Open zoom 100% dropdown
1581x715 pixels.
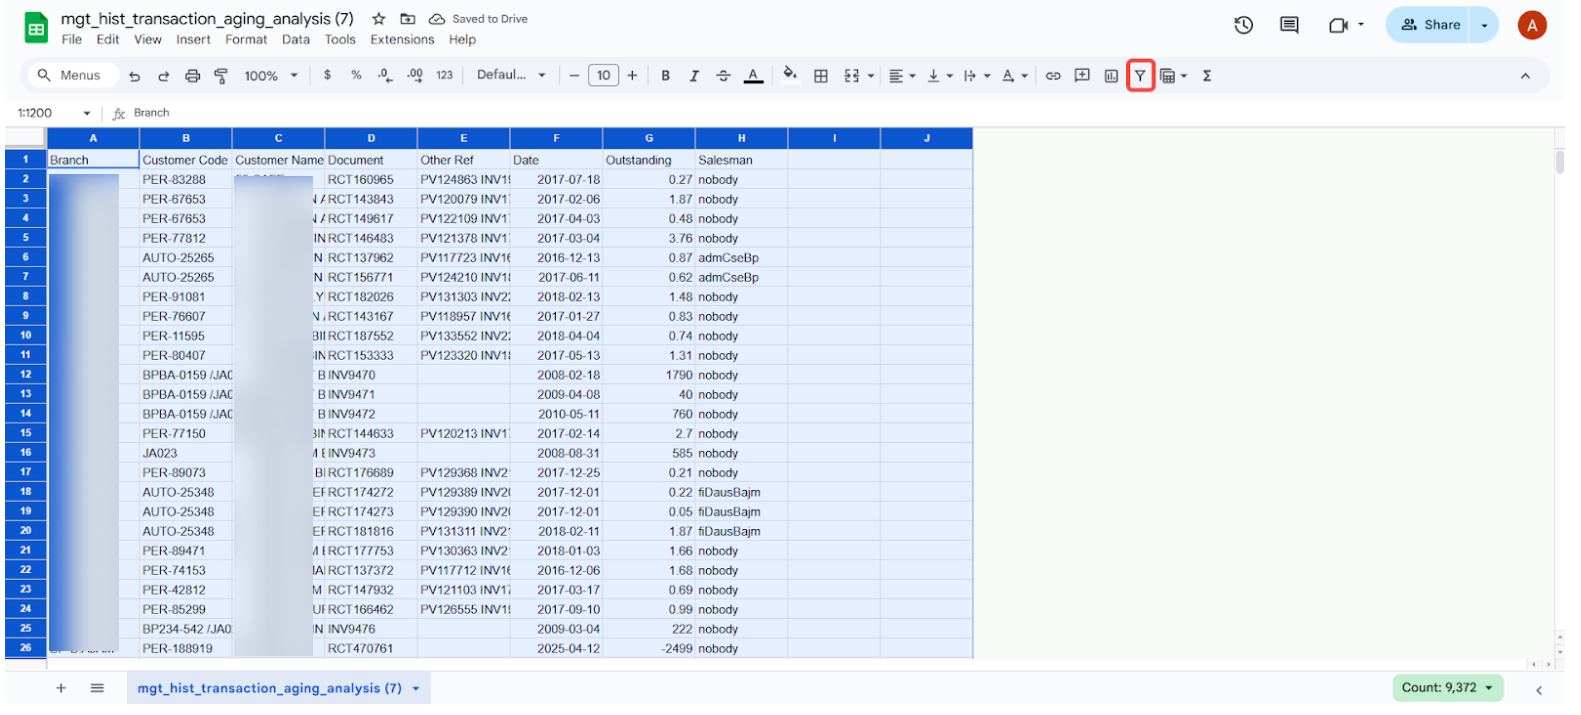(271, 76)
